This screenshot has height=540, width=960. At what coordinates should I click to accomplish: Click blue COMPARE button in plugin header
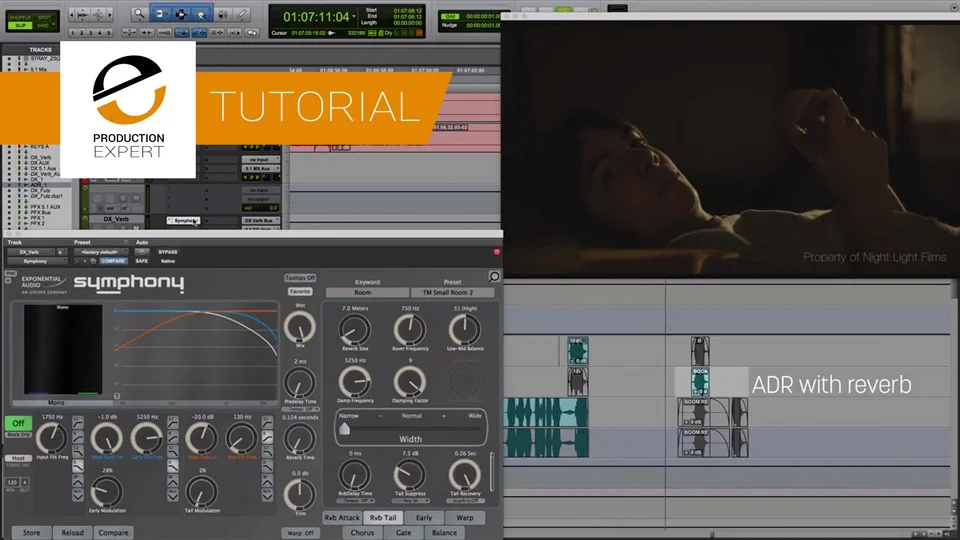click(113, 261)
